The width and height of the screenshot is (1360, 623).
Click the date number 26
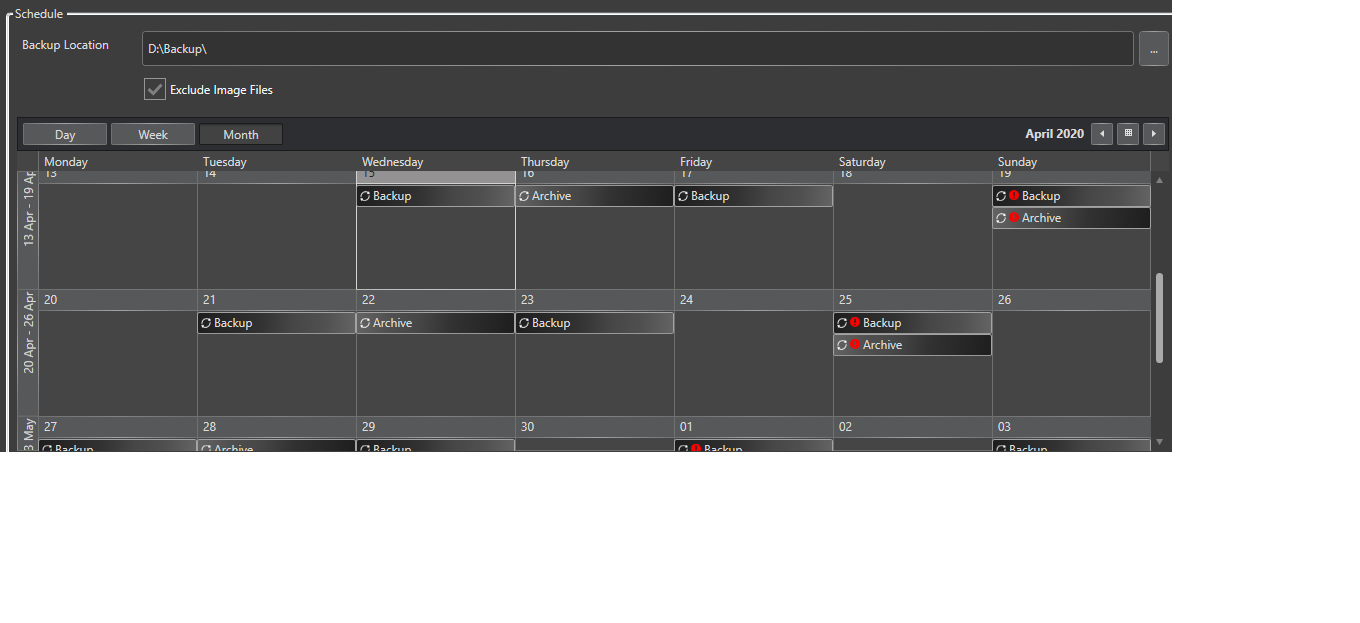pos(1004,300)
